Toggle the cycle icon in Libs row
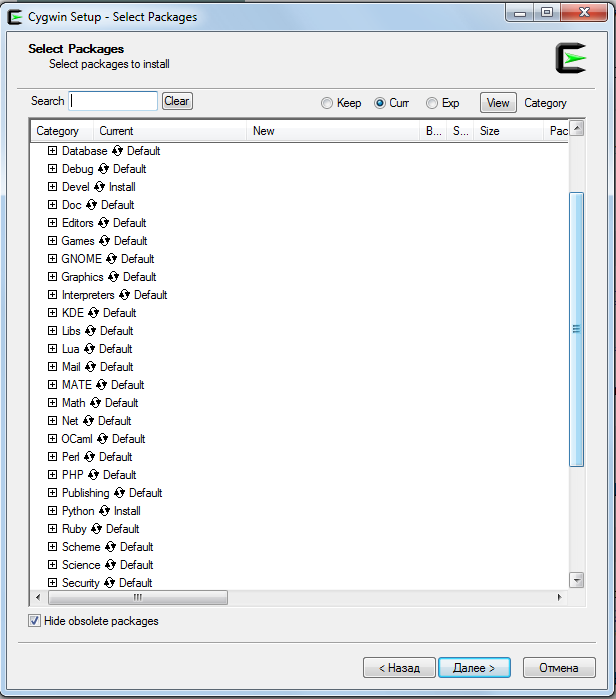 tap(90, 331)
